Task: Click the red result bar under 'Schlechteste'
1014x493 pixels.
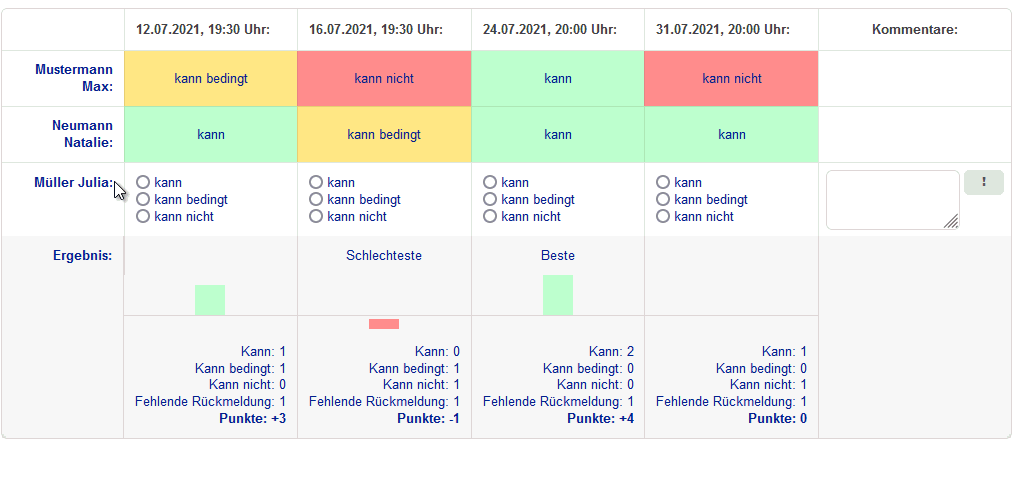Action: pyautogui.click(x=384, y=324)
